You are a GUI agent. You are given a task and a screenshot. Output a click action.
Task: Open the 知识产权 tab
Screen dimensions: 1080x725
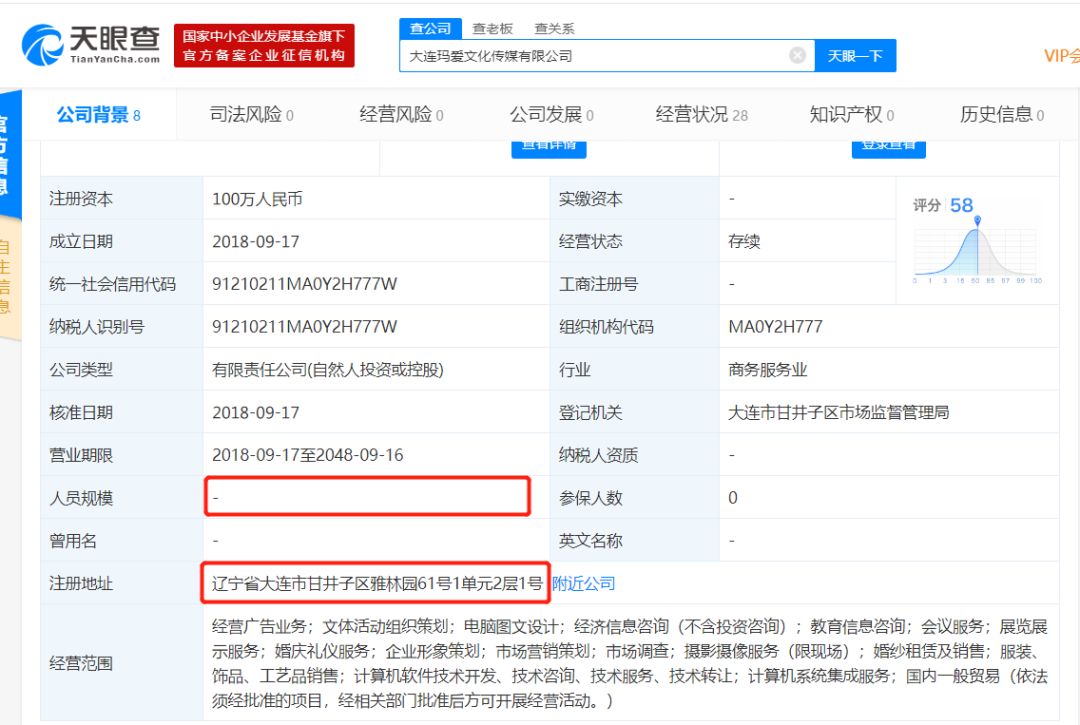[852, 114]
